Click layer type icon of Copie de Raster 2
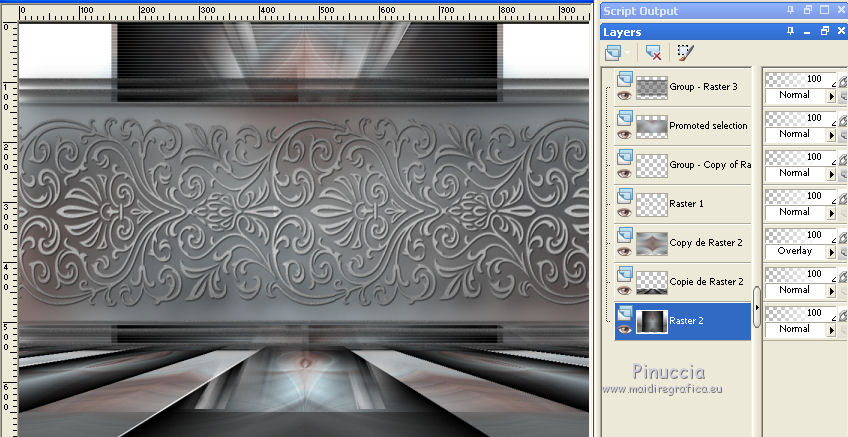 point(625,274)
